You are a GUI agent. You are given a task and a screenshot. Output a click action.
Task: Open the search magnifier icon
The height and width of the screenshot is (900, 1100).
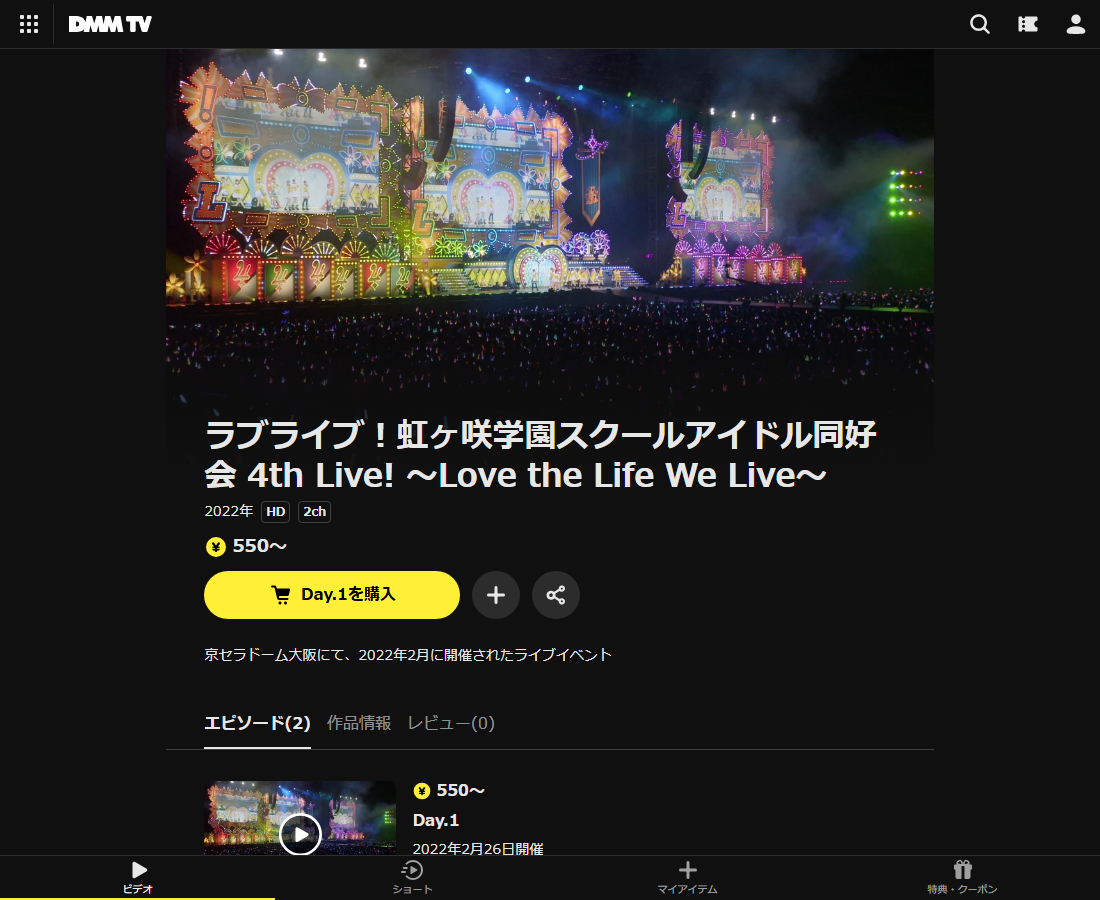979,25
